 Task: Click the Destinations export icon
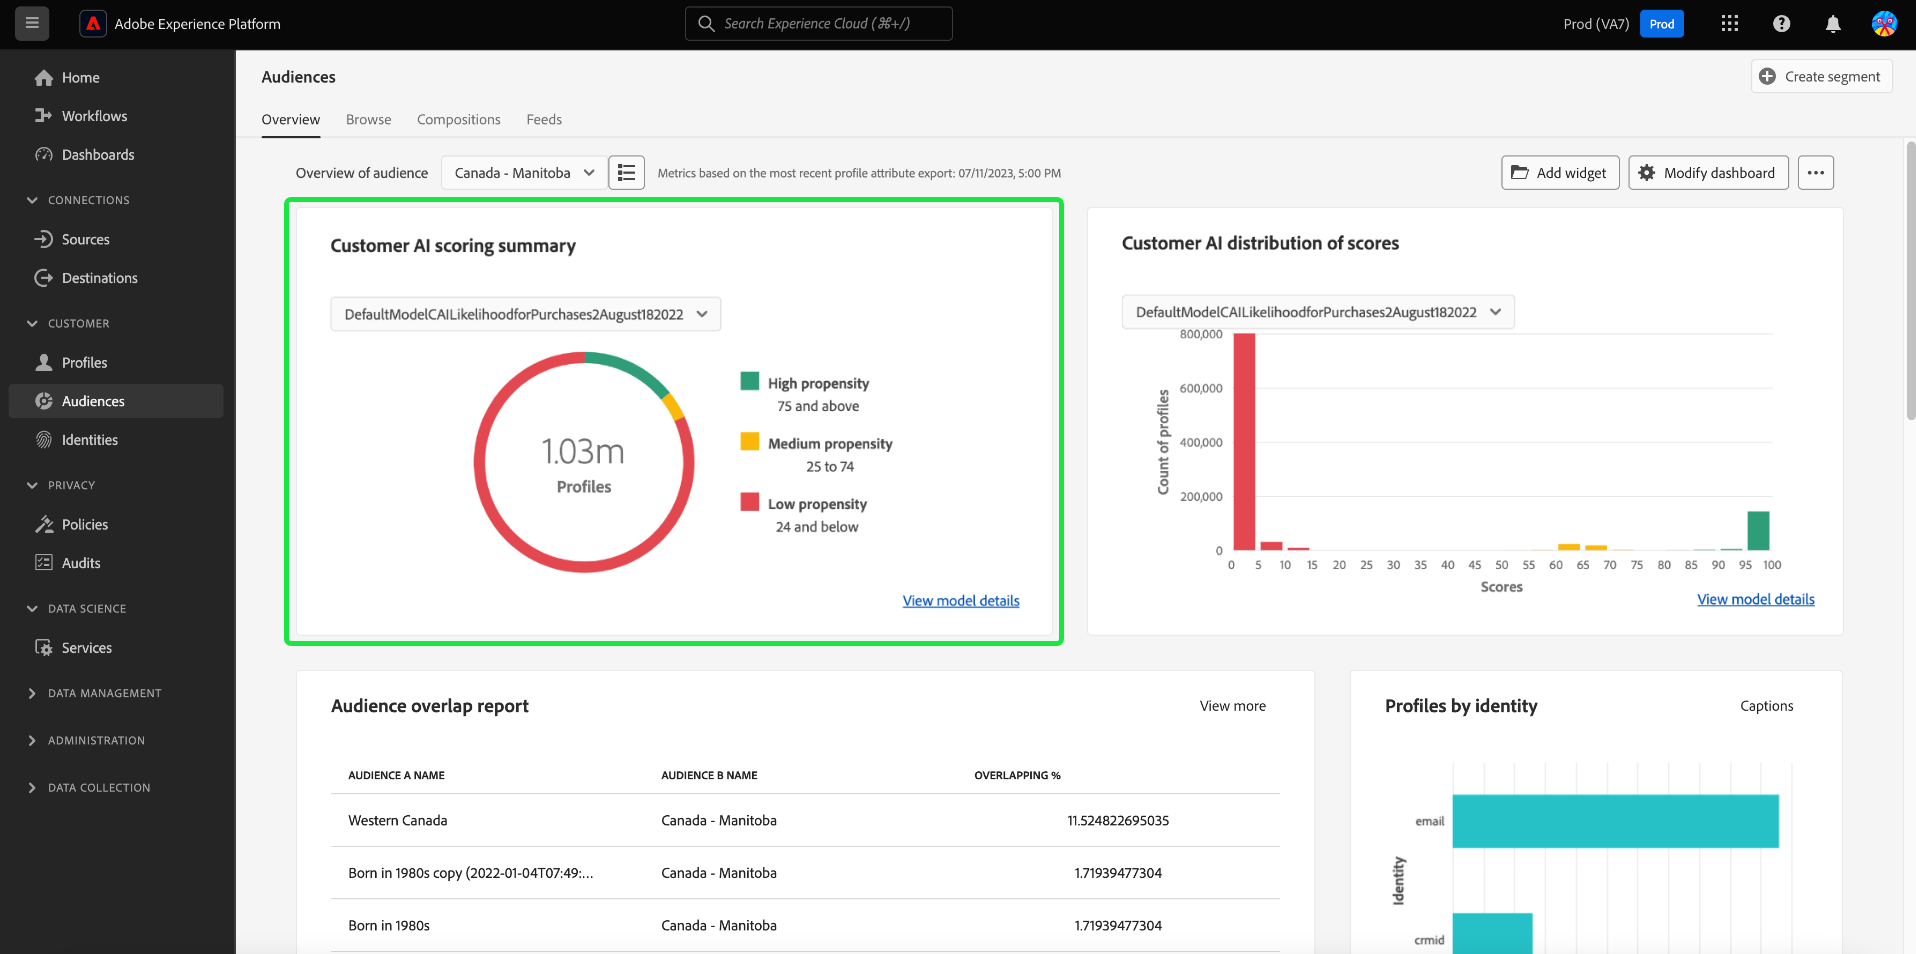pyautogui.click(x=44, y=278)
